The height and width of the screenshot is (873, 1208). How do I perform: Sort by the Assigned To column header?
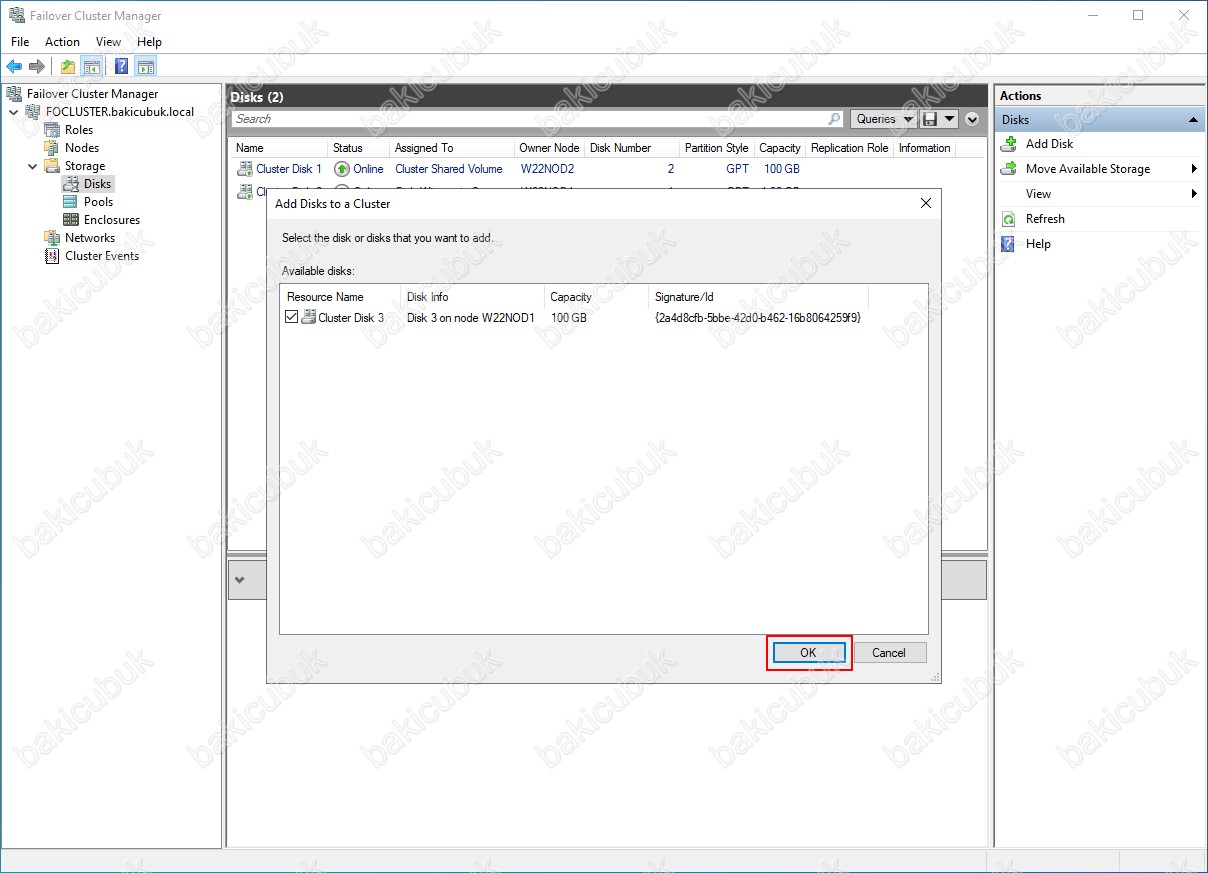pyautogui.click(x=451, y=148)
